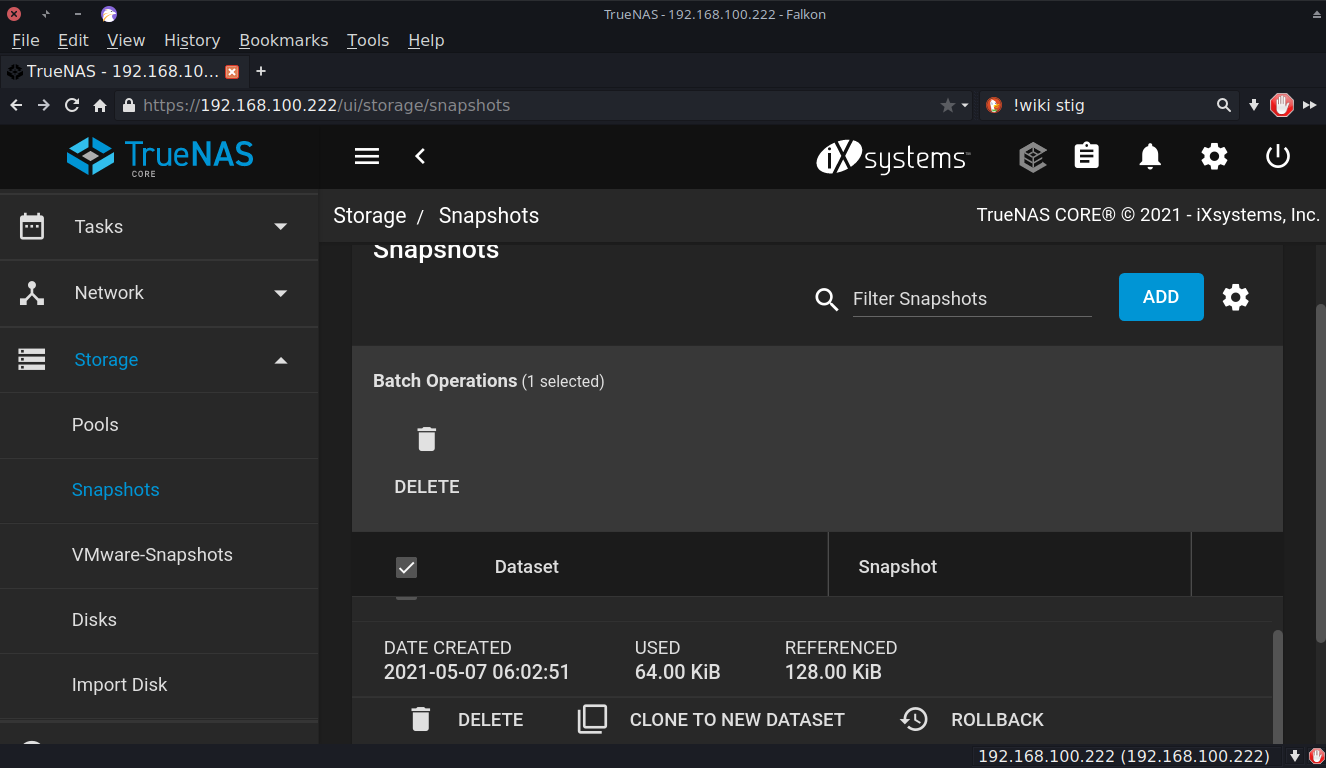Sort by Snapshot column header
Screen dimensions: 1326x768
(898, 567)
